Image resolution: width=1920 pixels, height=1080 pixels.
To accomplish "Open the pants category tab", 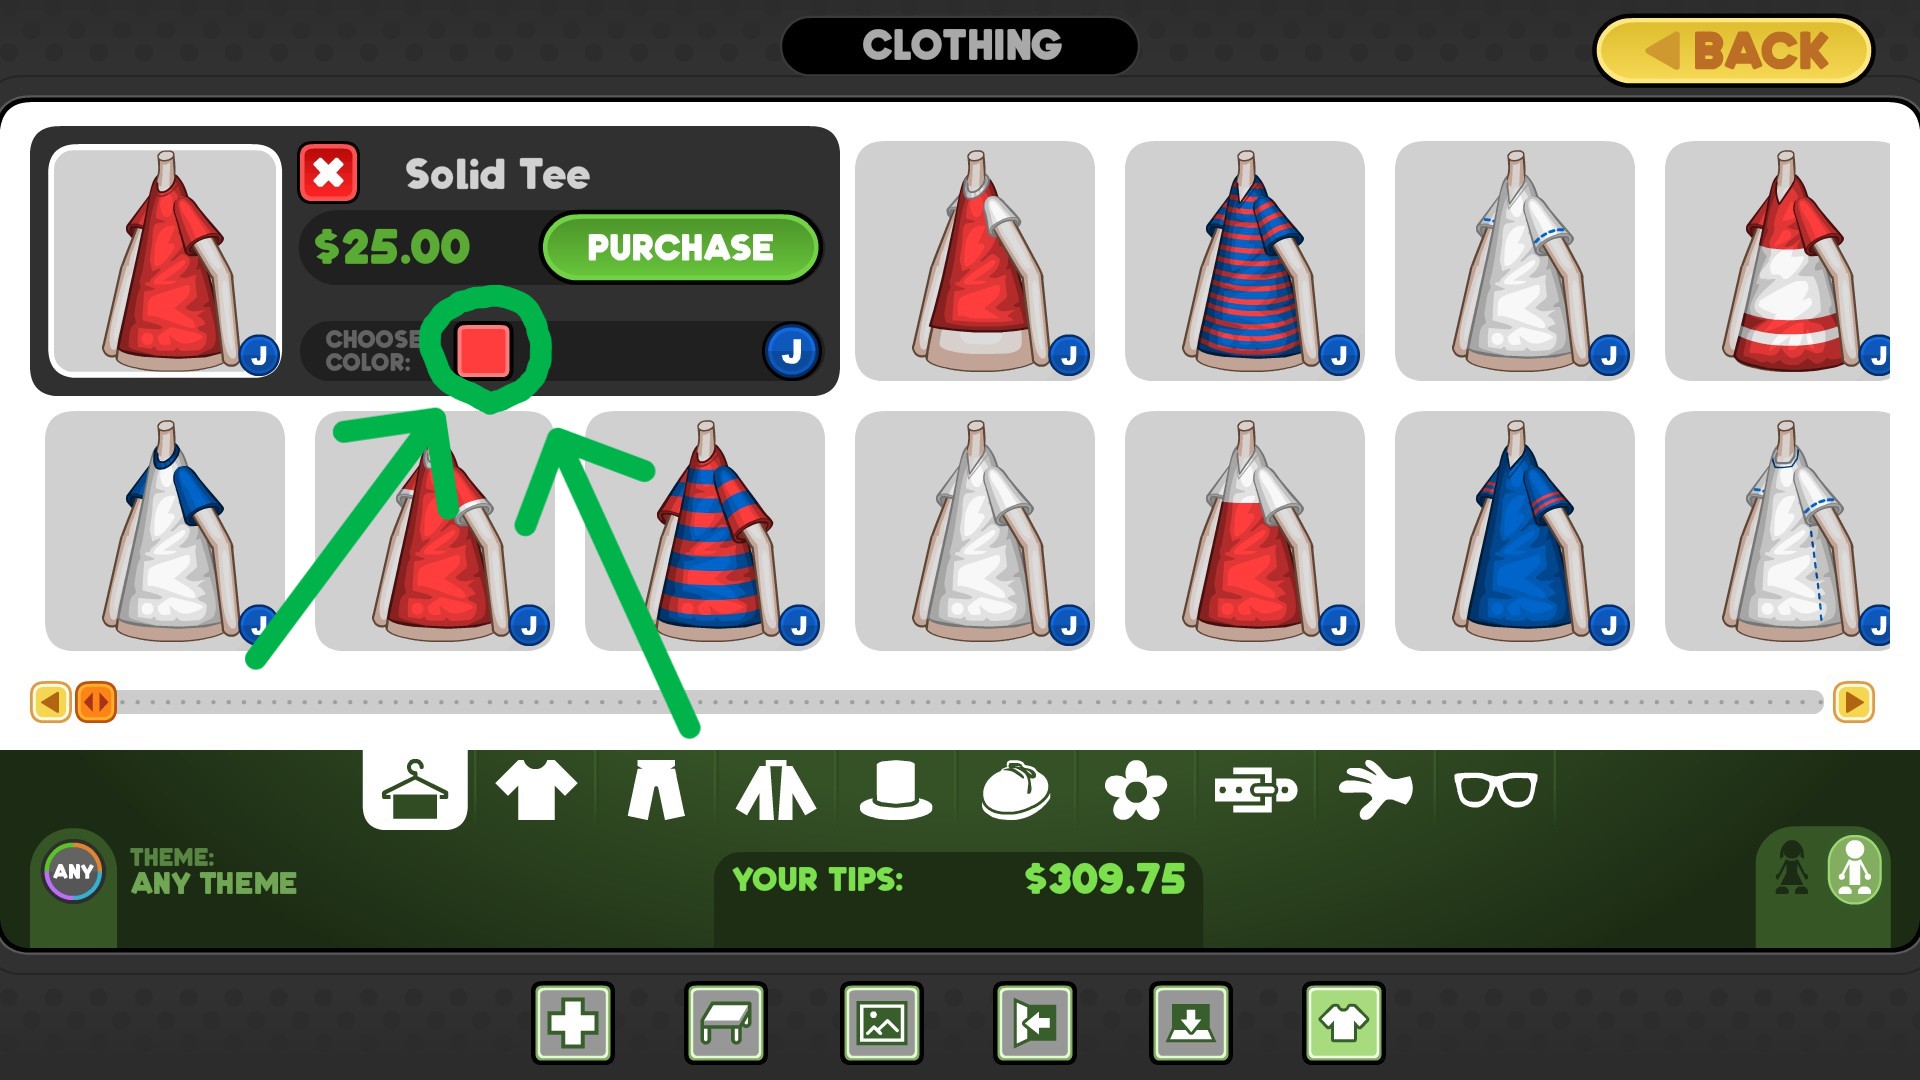I will [656, 790].
